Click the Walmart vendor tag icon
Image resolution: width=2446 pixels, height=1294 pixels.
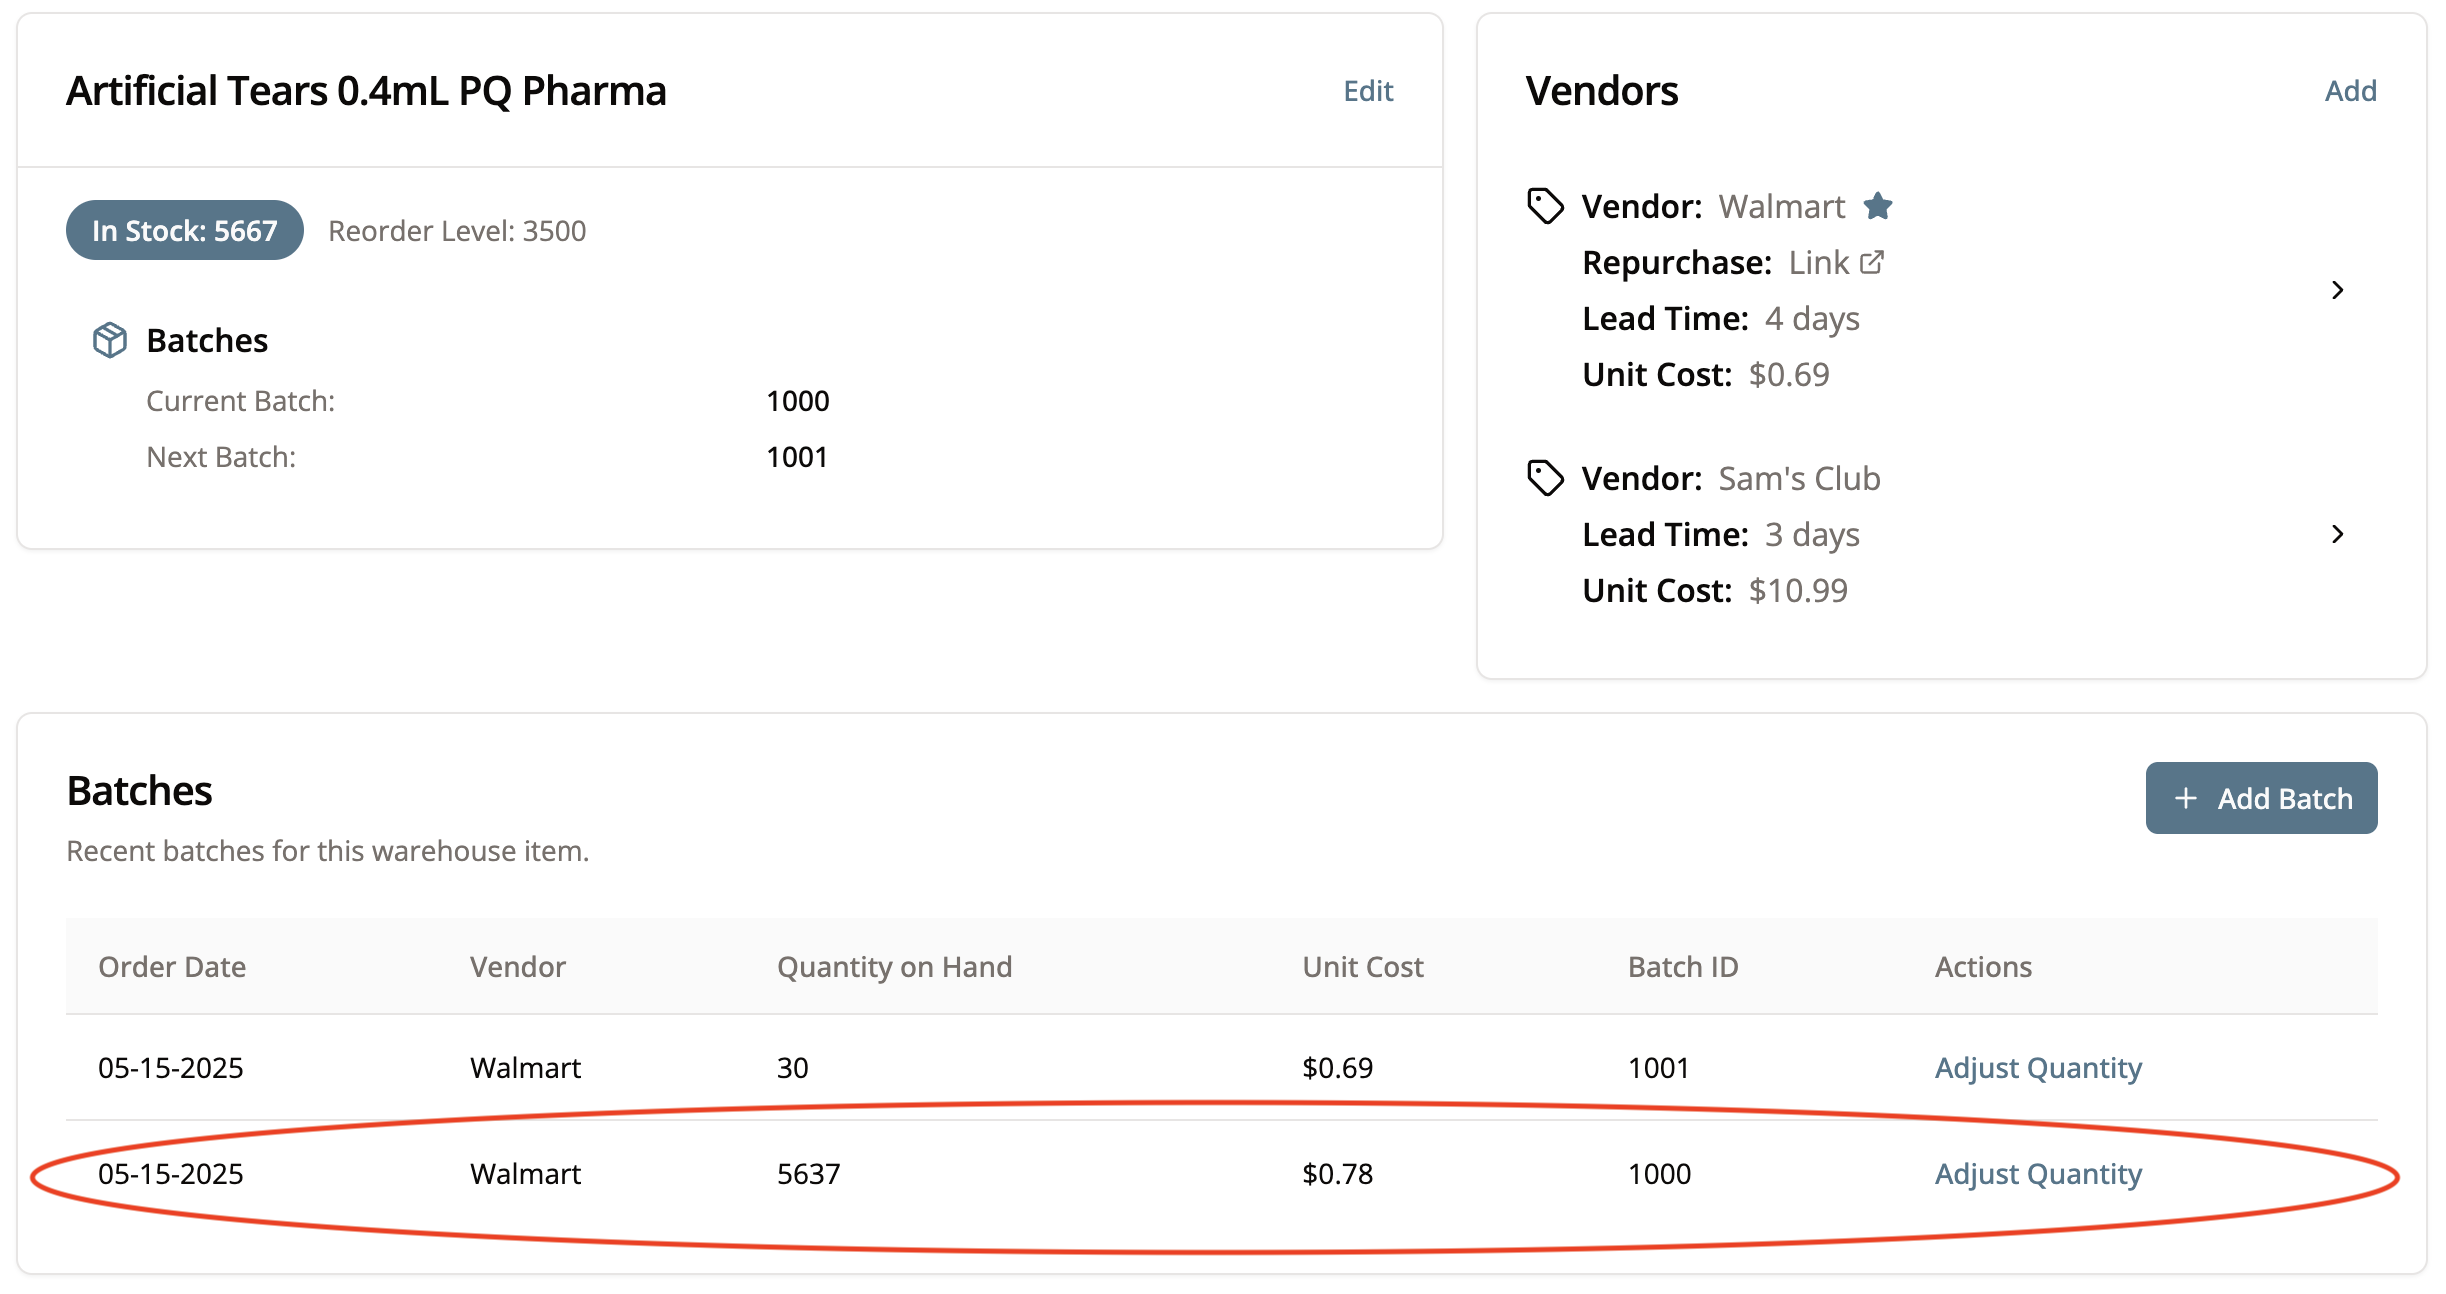pyautogui.click(x=1545, y=206)
